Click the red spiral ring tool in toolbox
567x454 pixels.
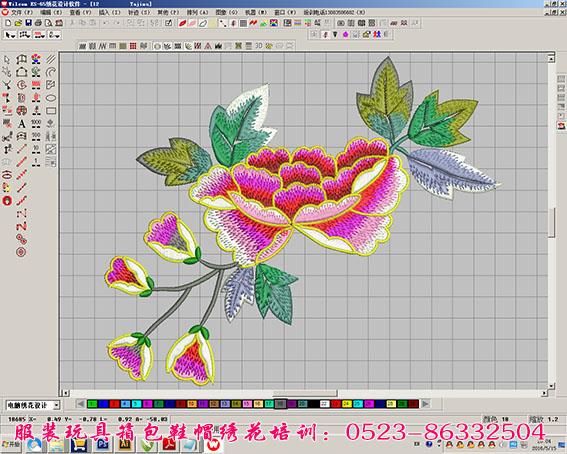point(21,252)
